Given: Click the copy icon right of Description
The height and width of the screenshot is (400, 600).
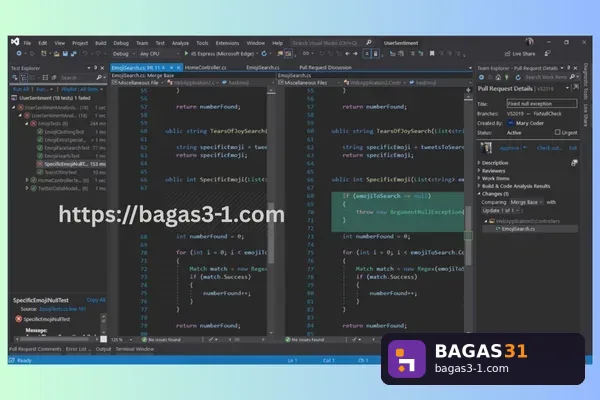Looking at the screenshot, I should coord(574,163).
